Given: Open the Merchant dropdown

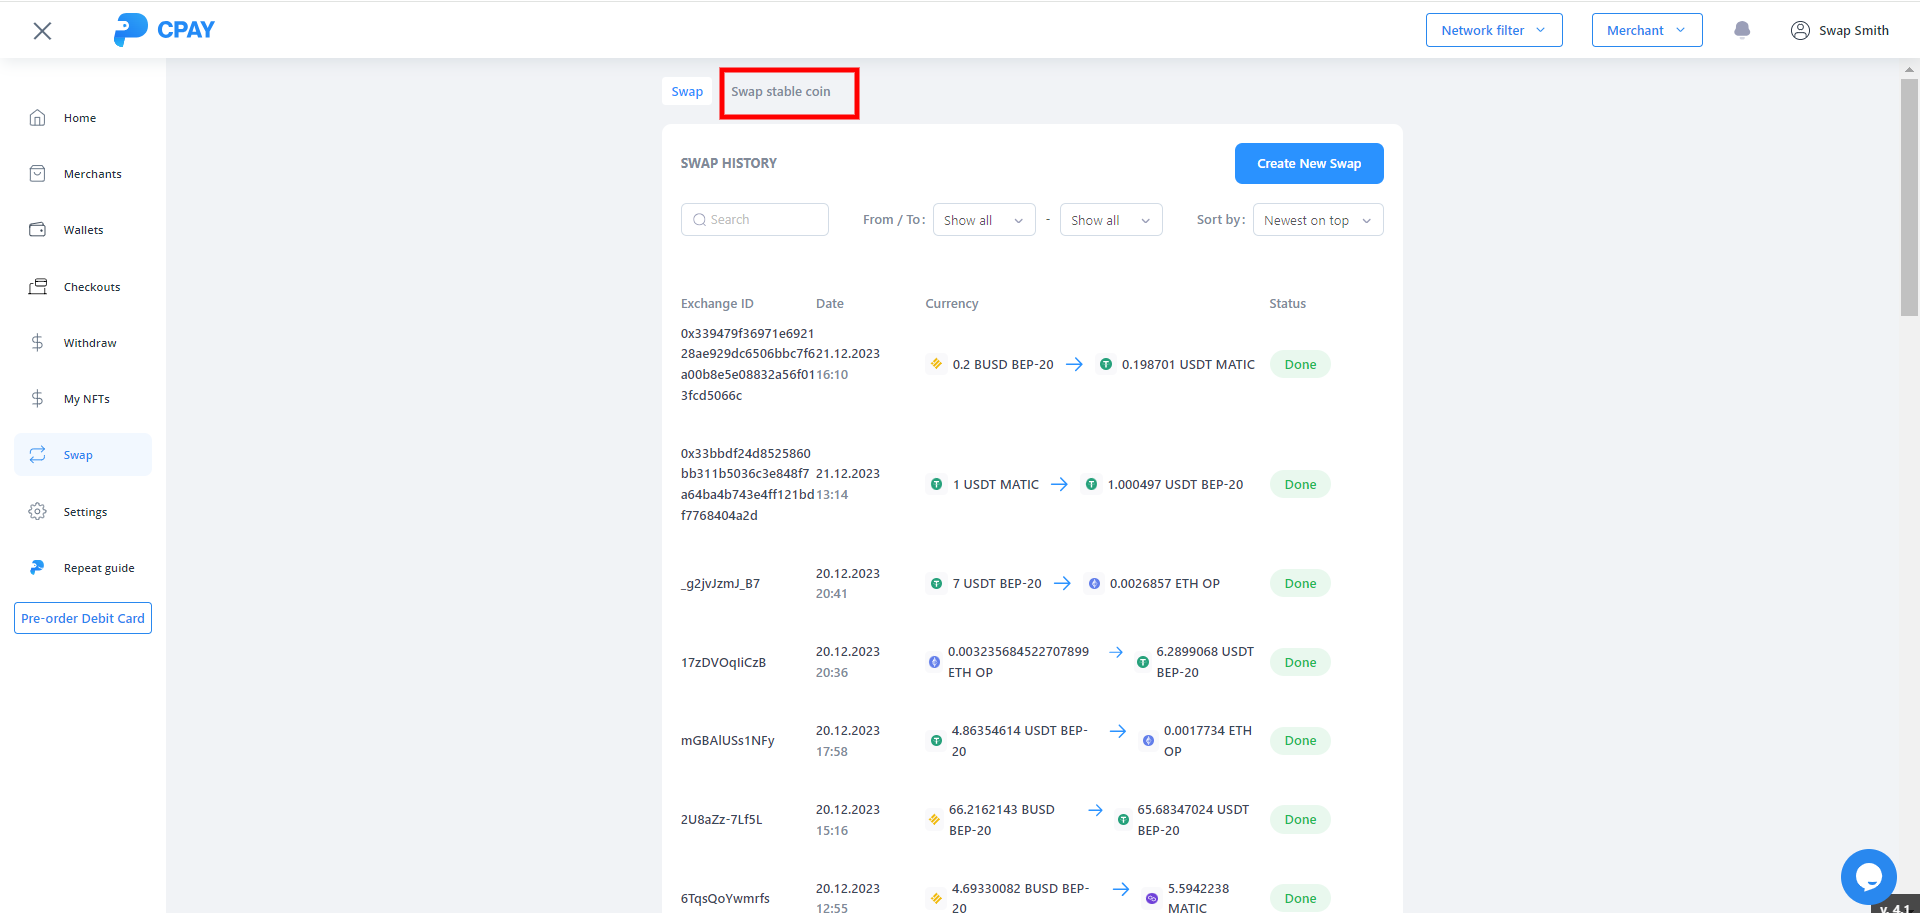Looking at the screenshot, I should click(x=1646, y=30).
